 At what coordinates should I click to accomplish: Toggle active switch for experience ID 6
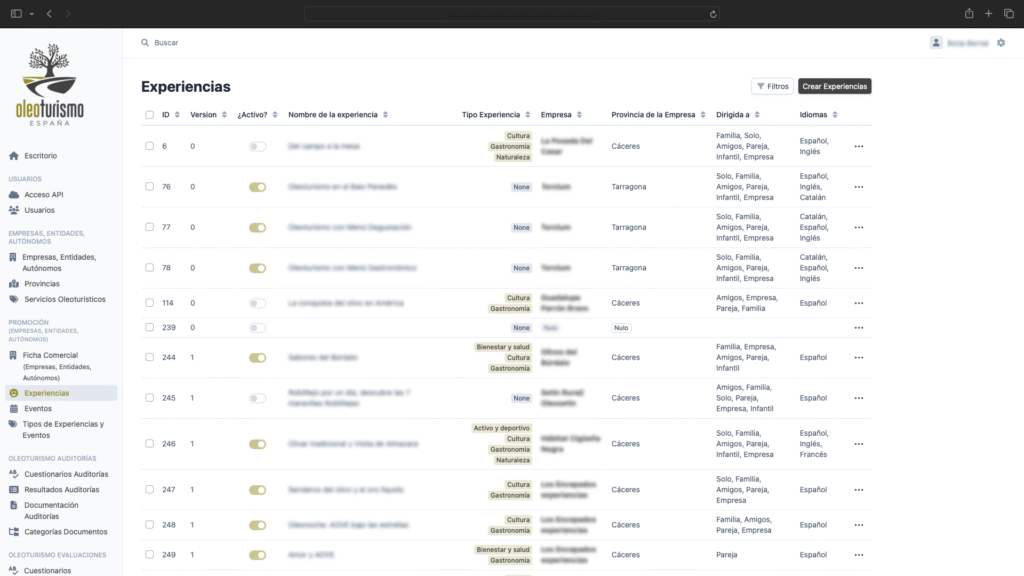pyautogui.click(x=257, y=146)
